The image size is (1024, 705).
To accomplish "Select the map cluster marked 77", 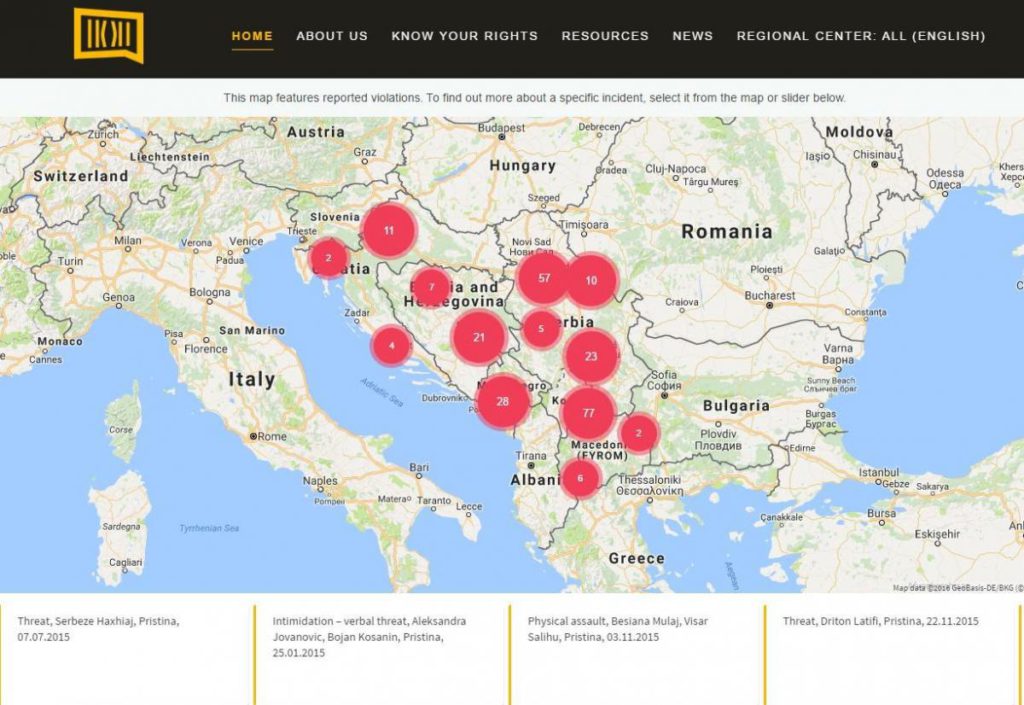I will click(588, 413).
